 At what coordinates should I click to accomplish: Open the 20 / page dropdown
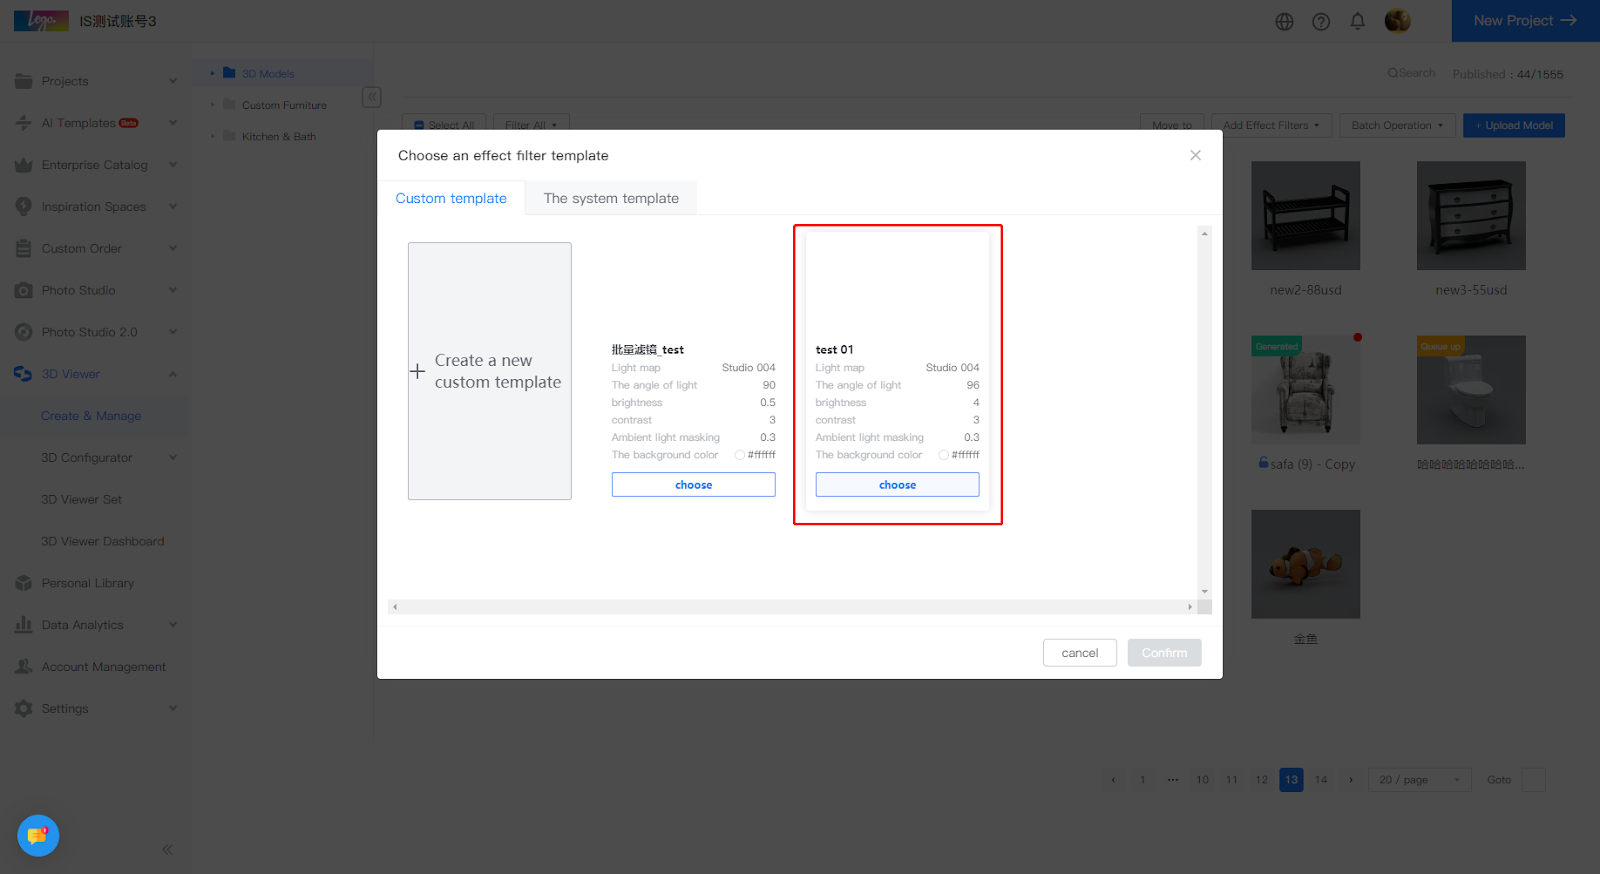click(1418, 780)
